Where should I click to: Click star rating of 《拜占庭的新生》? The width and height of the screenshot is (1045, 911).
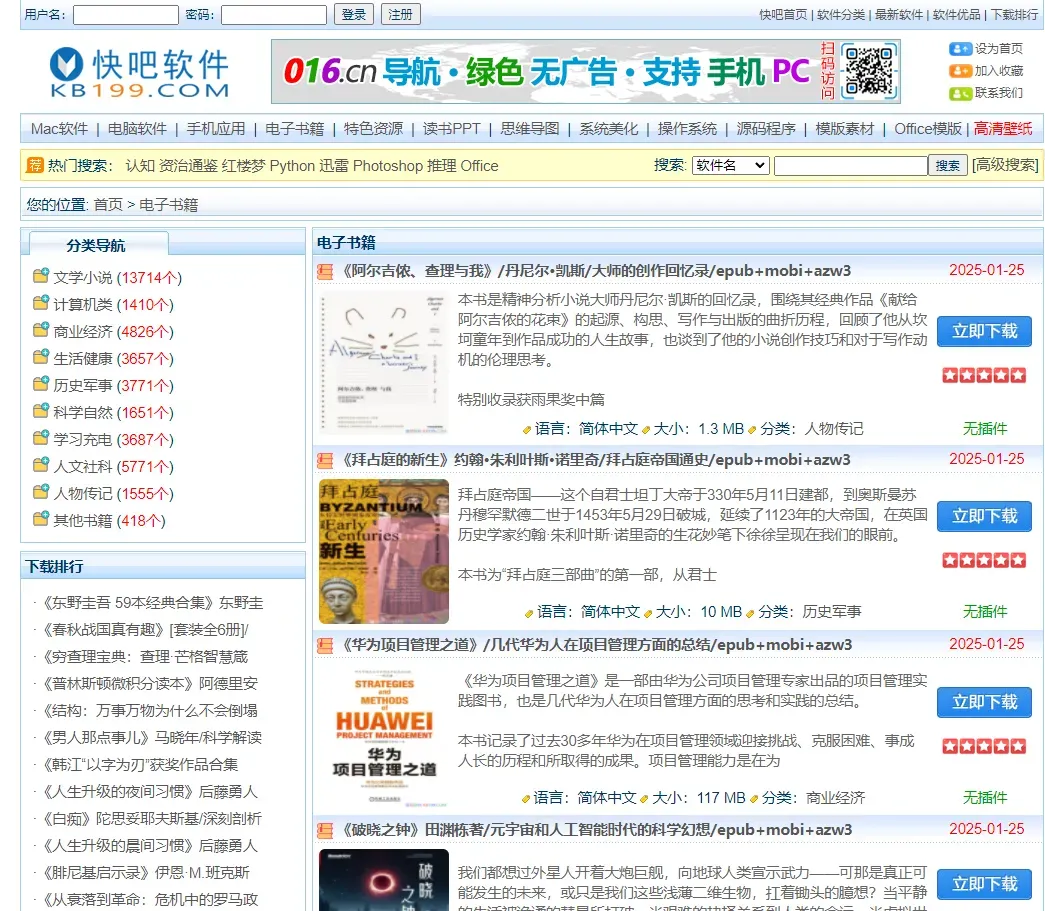pyautogui.click(x=984, y=560)
